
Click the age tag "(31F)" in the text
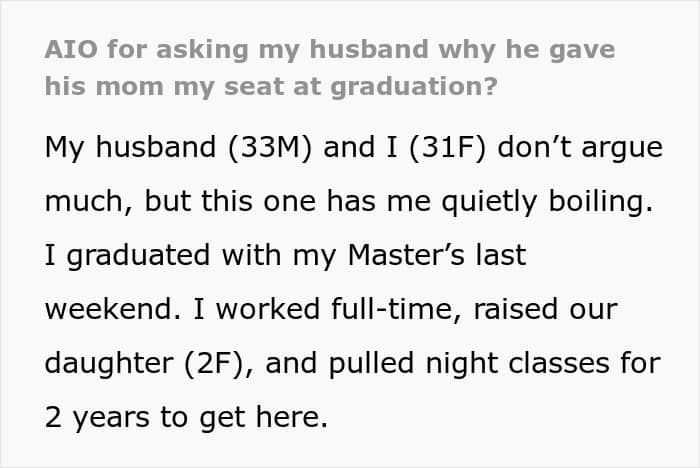(x=447, y=147)
